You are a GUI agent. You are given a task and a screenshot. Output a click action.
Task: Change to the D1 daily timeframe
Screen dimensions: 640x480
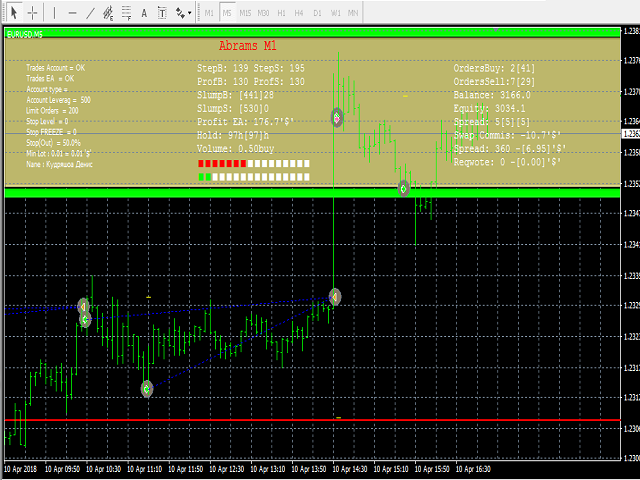(x=317, y=13)
